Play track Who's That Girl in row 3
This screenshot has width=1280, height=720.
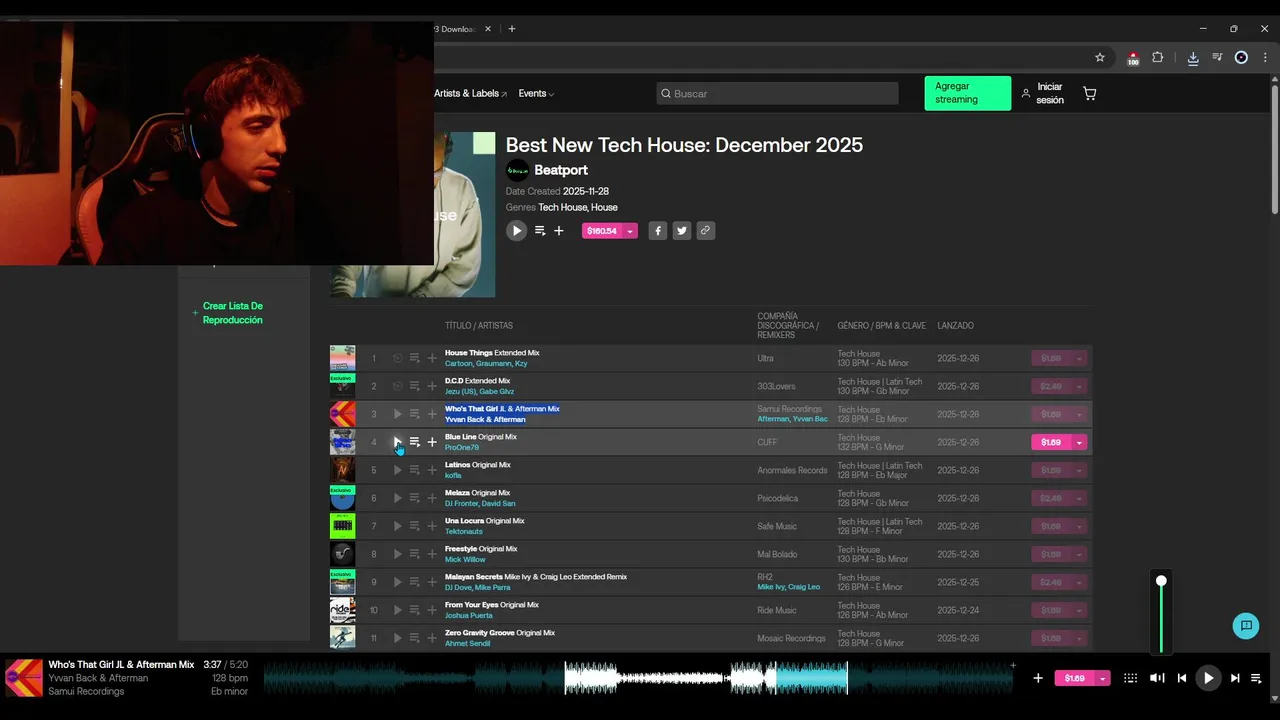tap(397, 414)
